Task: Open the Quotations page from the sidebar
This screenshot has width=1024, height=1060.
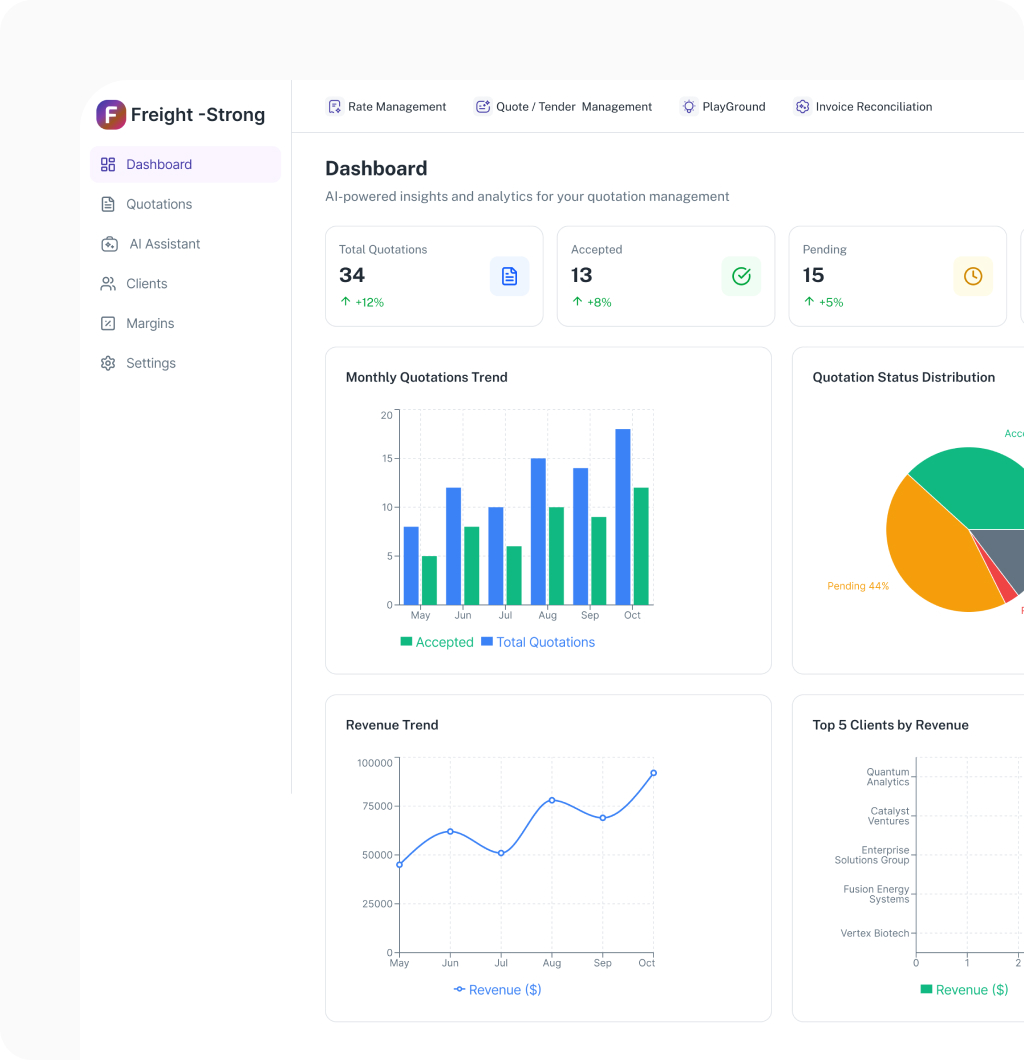Action: tap(157, 204)
